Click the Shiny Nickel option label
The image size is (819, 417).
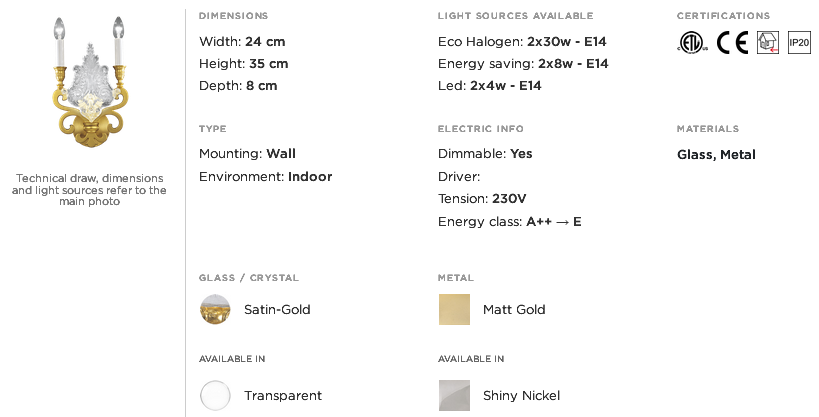pos(521,396)
